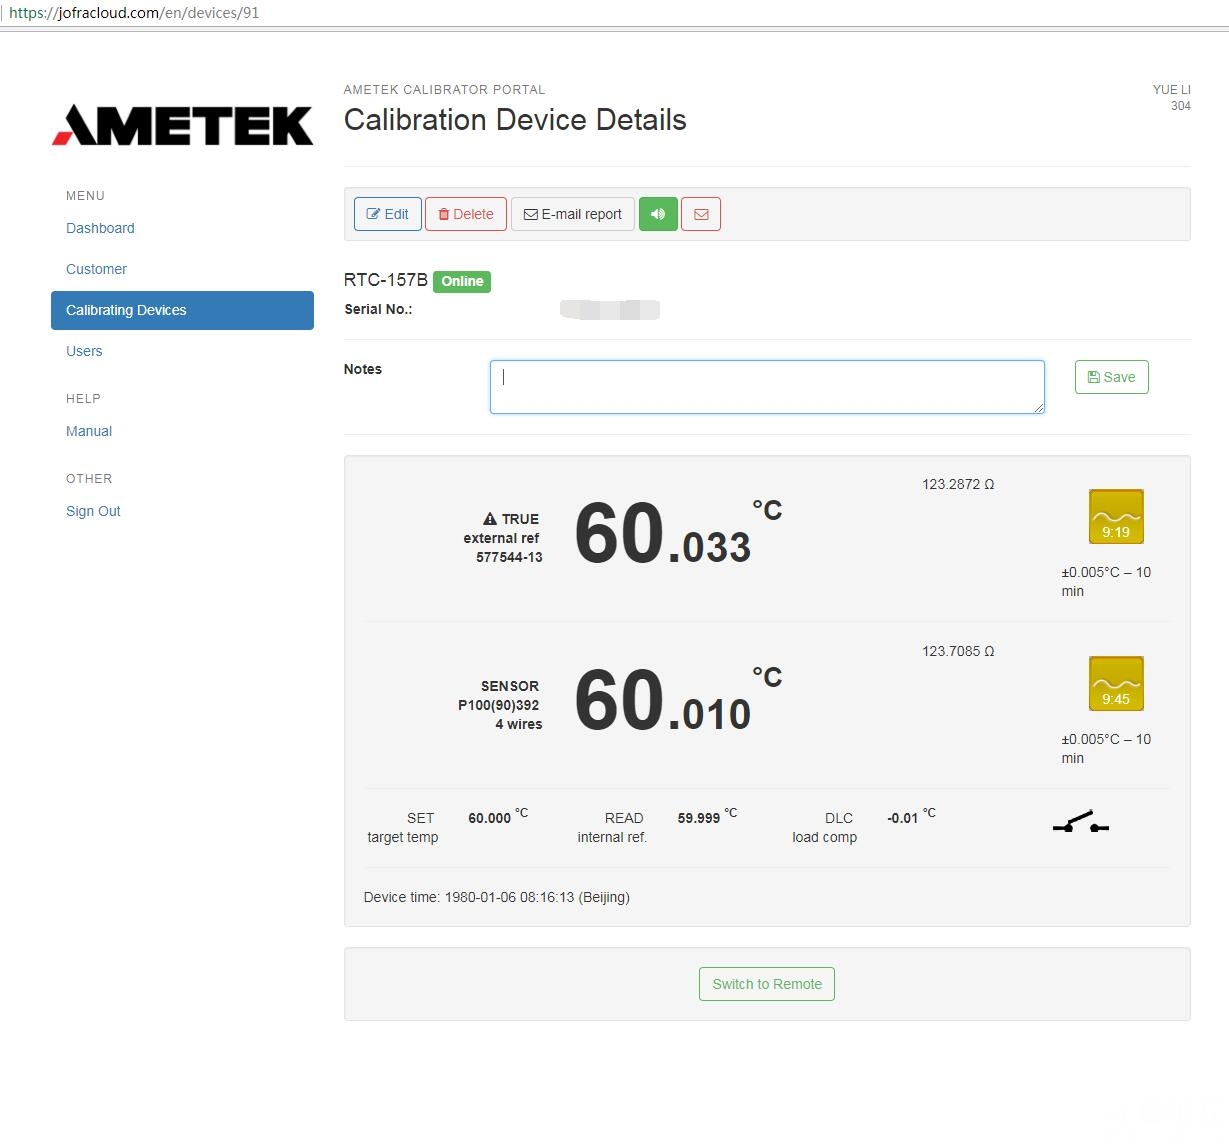1229x1147 pixels.
Task: Focus the Notes text area
Action: coord(767,387)
